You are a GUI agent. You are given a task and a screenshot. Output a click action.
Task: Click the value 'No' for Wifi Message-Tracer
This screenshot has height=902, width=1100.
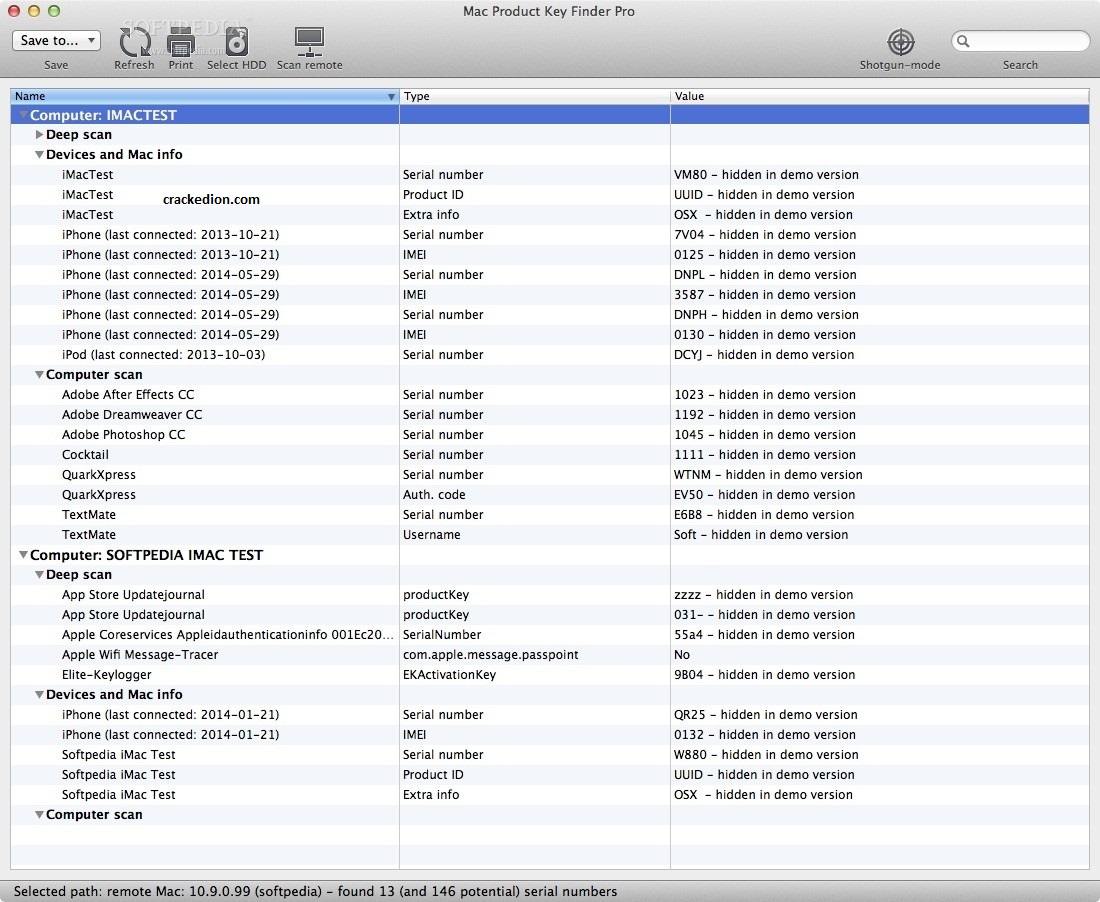(x=682, y=654)
